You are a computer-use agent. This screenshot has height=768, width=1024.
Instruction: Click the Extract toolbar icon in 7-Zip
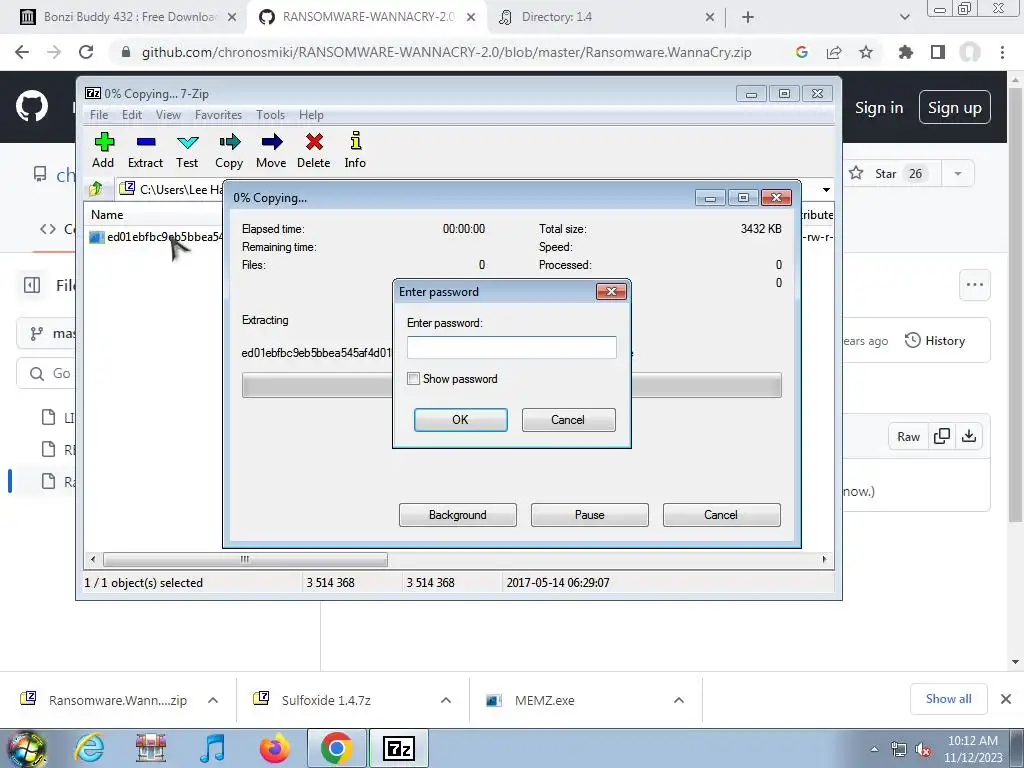146,142
